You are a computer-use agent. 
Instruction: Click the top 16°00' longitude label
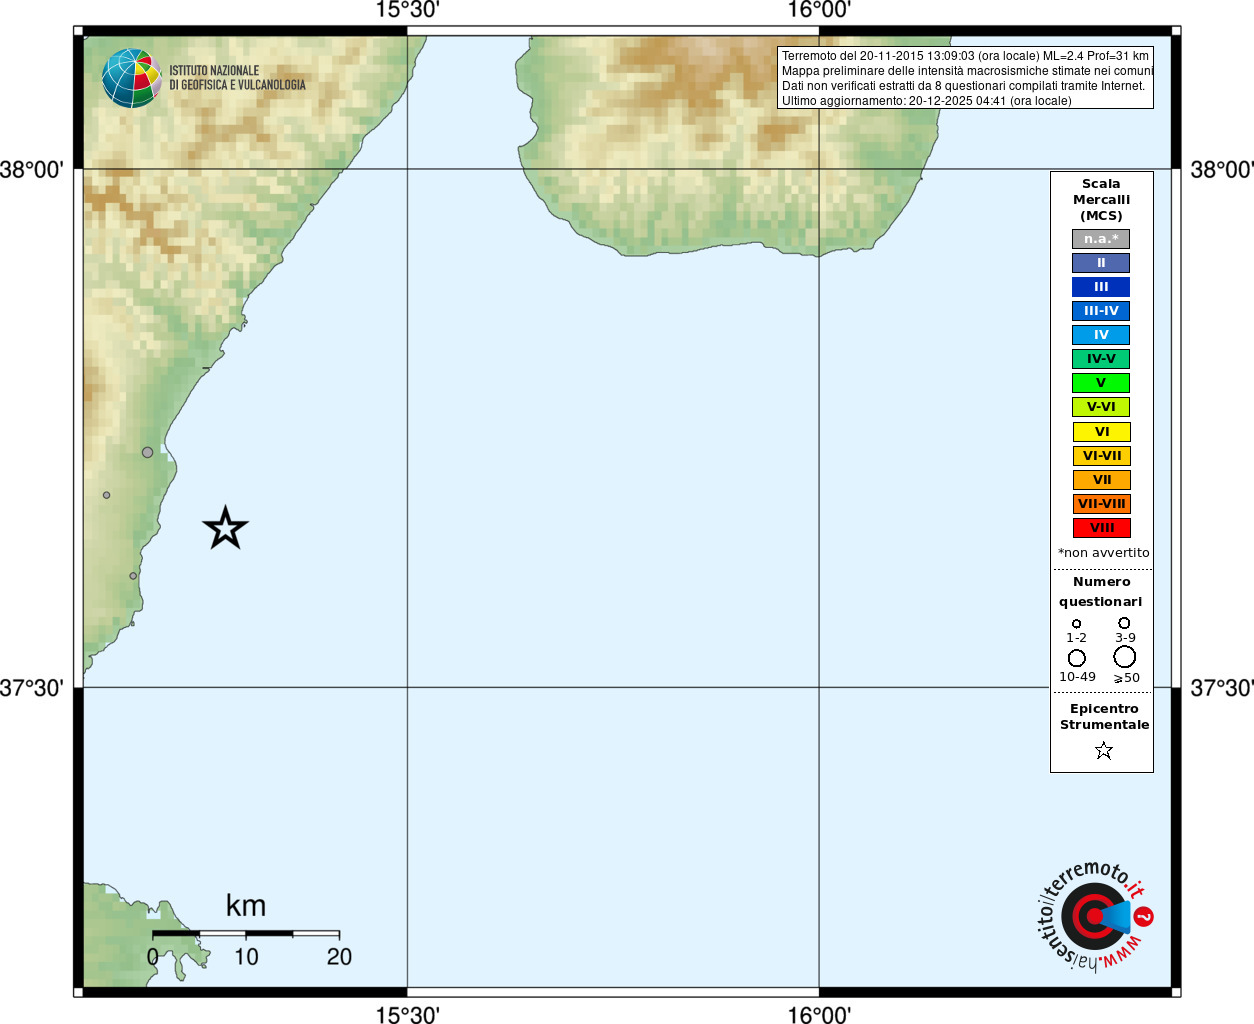819,10
